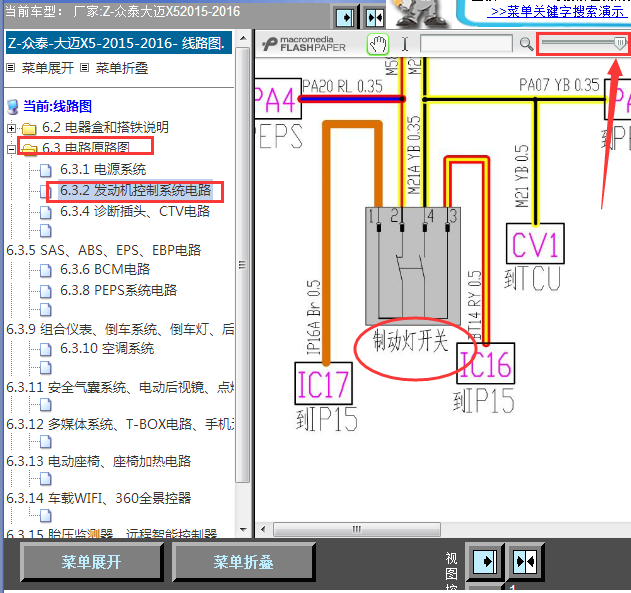631x593 pixels.
Task: Click the 制动灯开关 label in diagram
Action: coord(410,340)
